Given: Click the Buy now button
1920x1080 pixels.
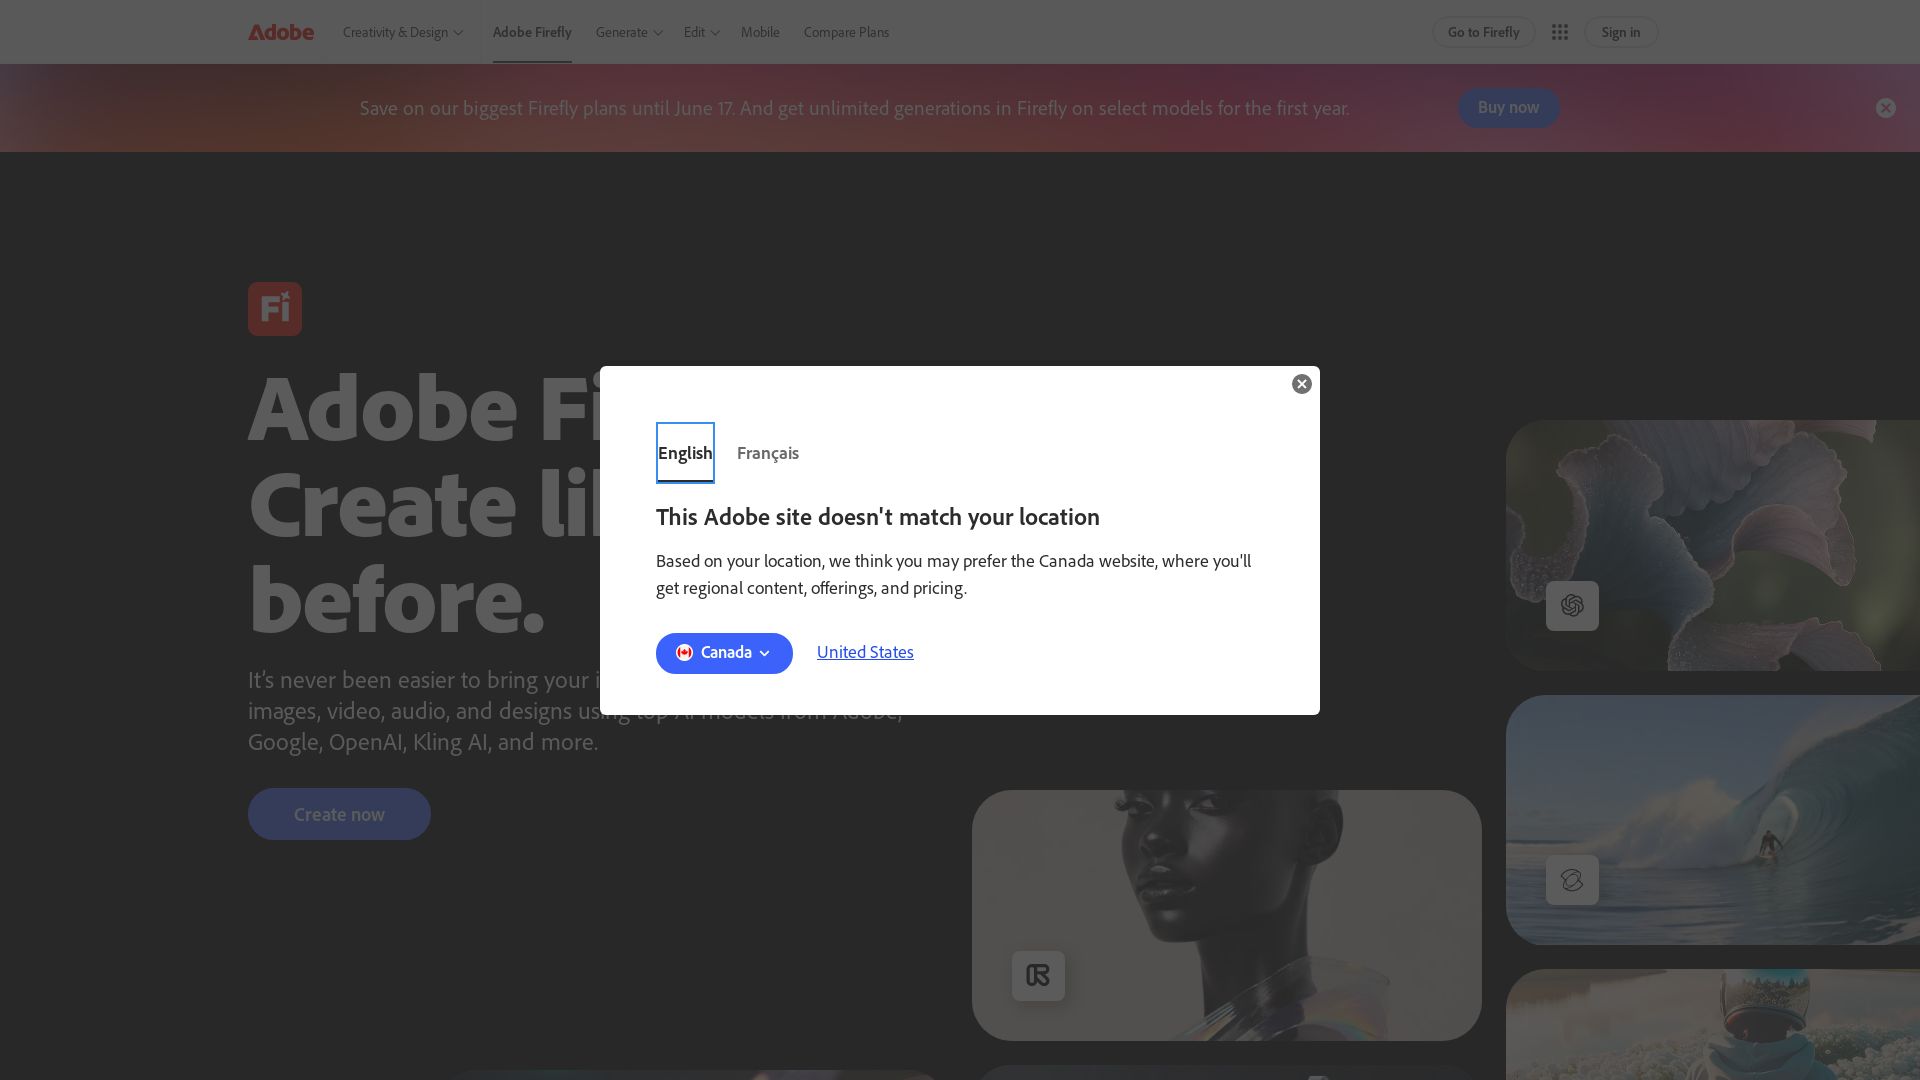Looking at the screenshot, I should (x=1508, y=108).
